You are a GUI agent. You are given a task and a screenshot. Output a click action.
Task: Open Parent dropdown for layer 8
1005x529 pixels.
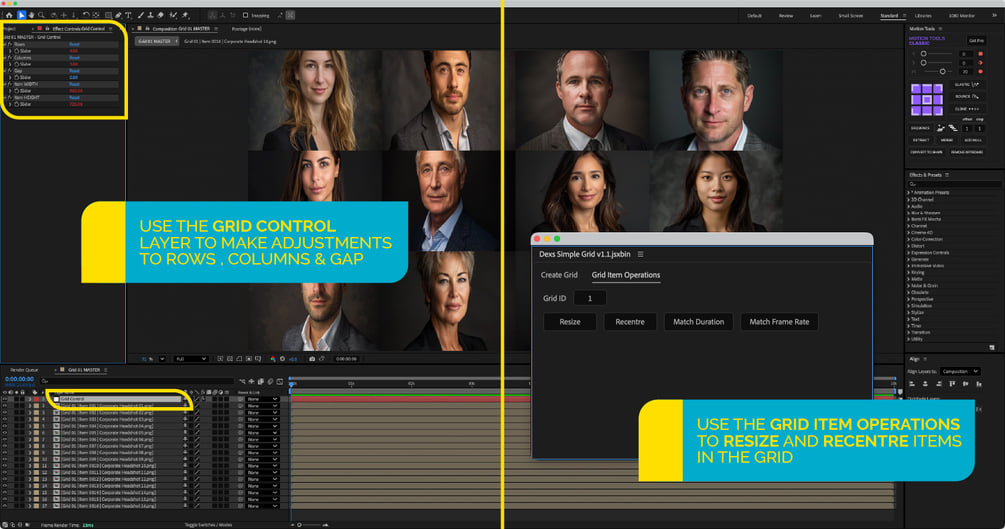coord(262,446)
